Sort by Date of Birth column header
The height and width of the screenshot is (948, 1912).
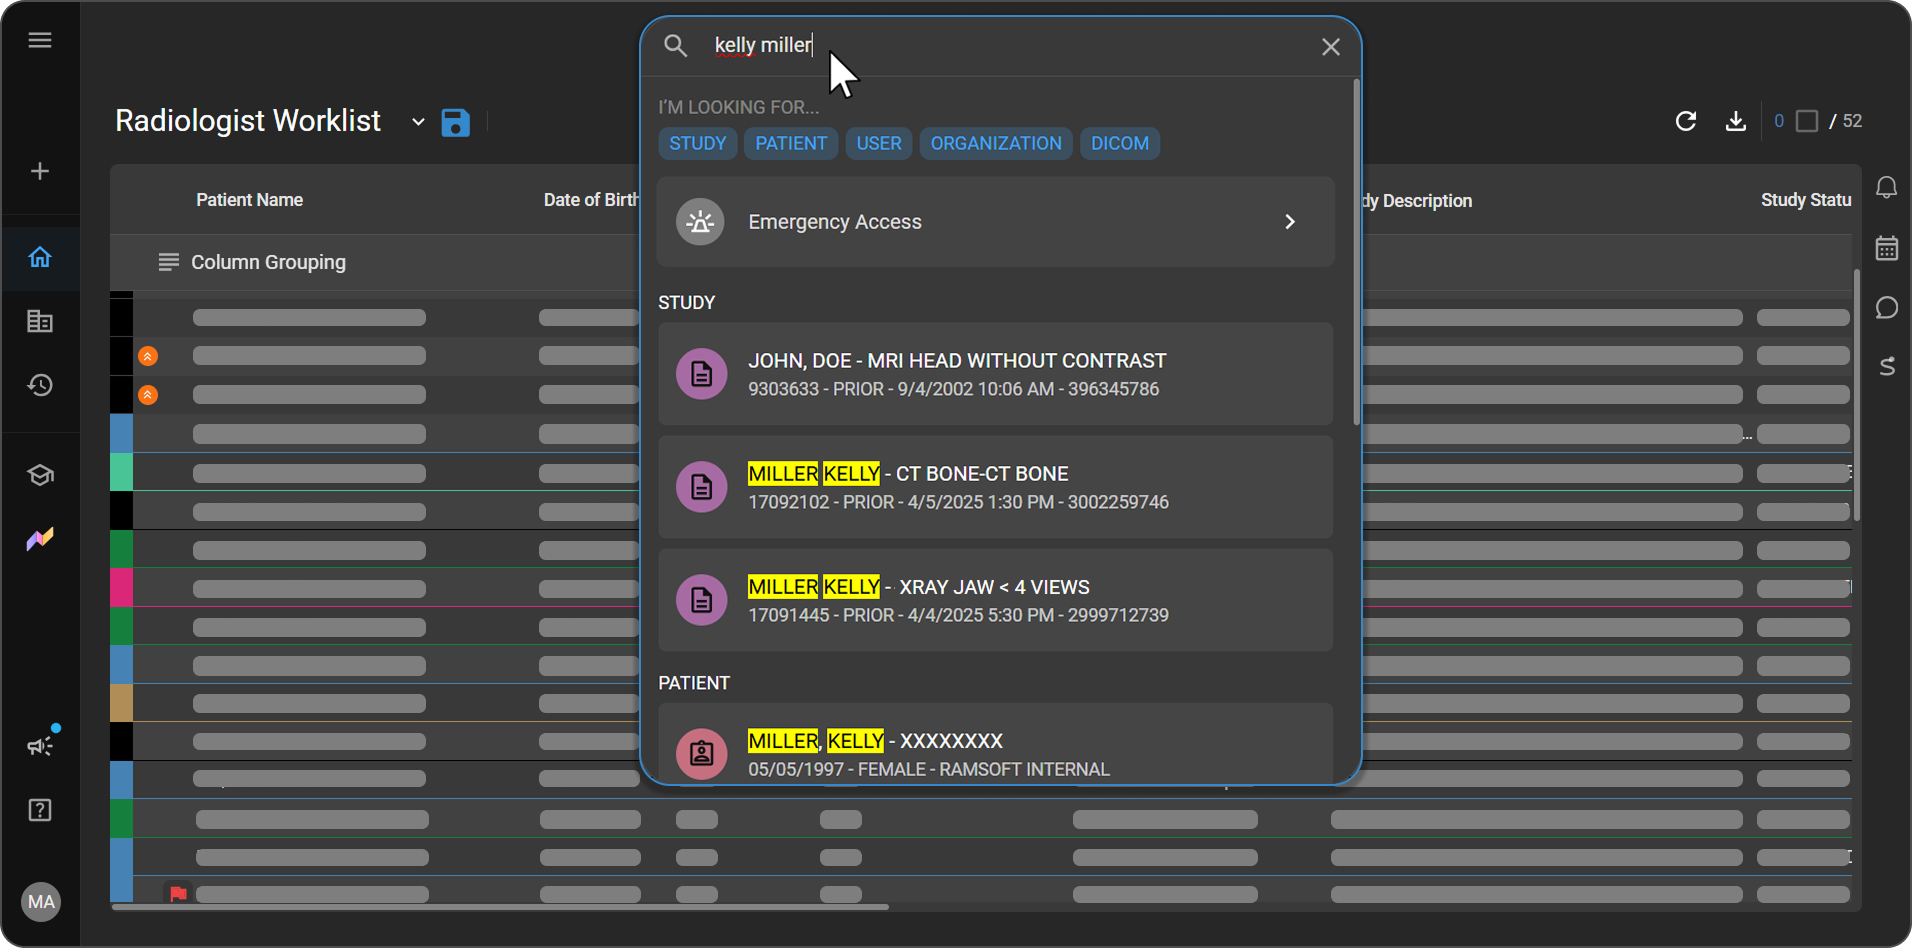pyautogui.click(x=591, y=200)
